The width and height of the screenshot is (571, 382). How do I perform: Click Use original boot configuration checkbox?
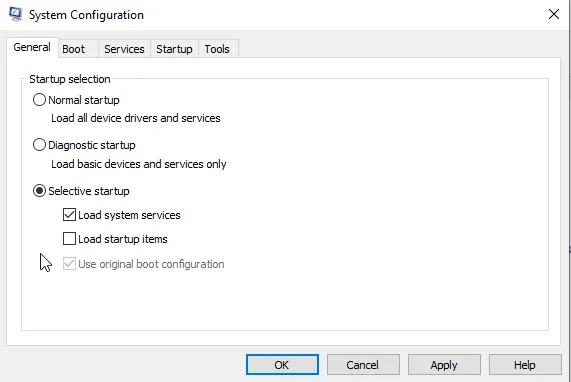69,264
